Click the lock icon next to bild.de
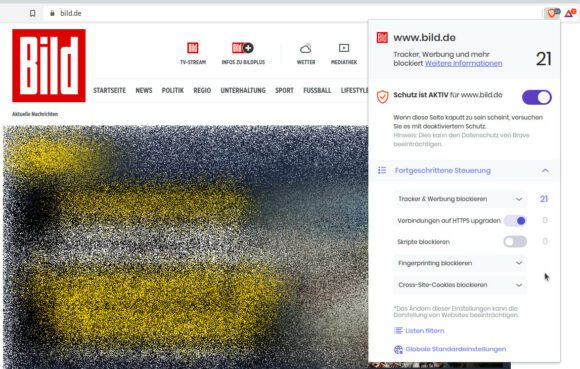This screenshot has width=580, height=369. click(52, 13)
